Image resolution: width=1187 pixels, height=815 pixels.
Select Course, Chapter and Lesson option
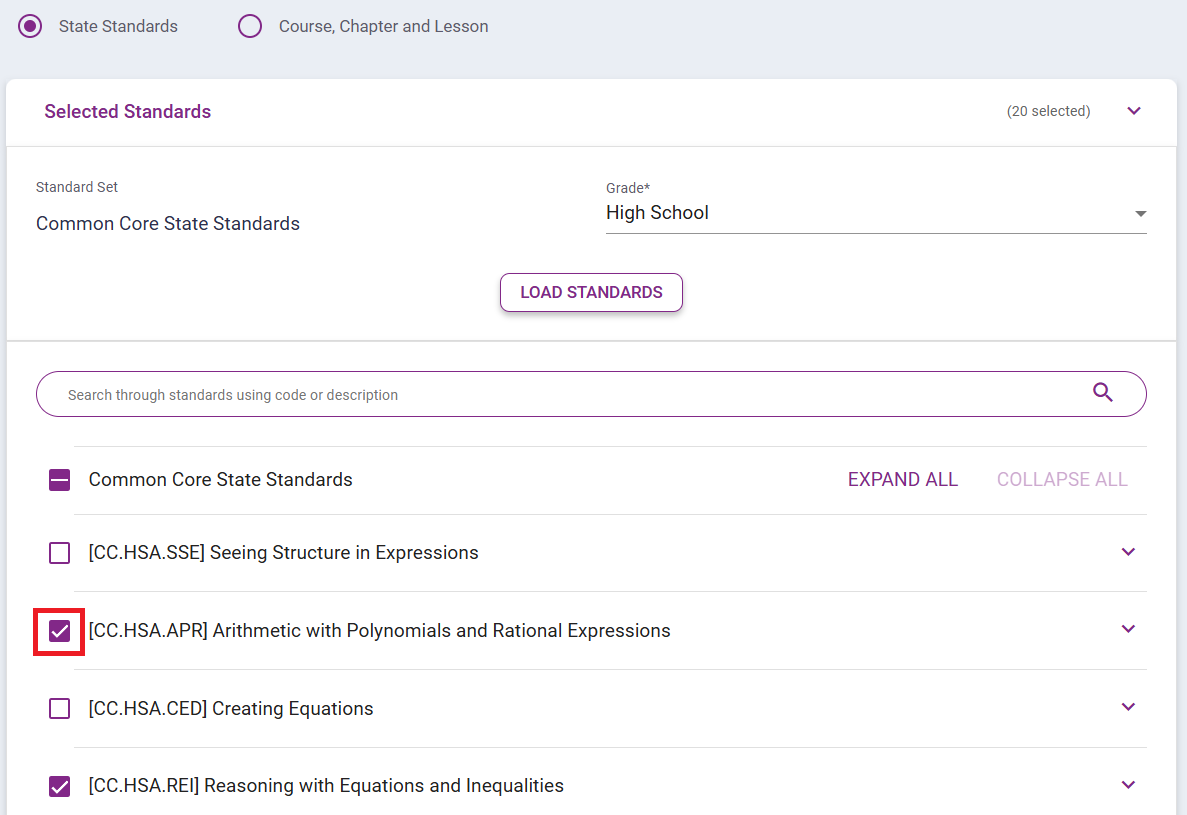click(x=250, y=26)
